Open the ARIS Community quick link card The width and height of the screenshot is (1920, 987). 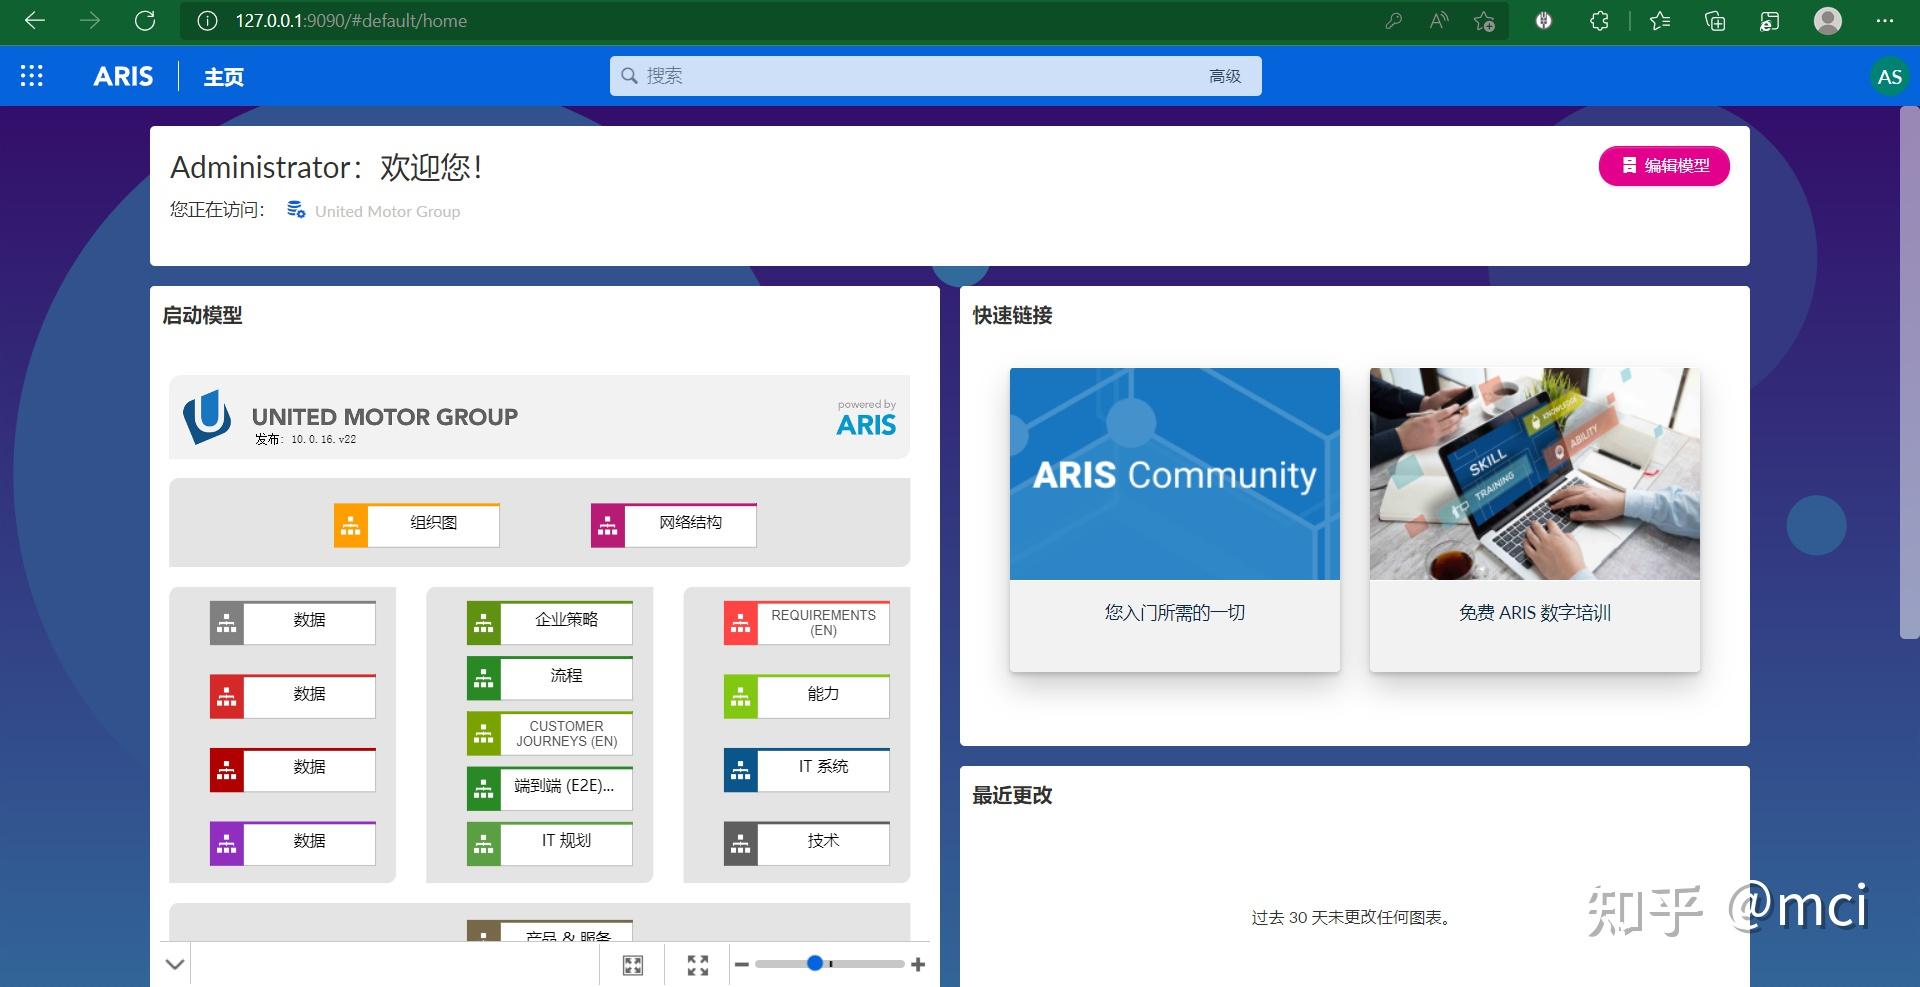[1175, 519]
